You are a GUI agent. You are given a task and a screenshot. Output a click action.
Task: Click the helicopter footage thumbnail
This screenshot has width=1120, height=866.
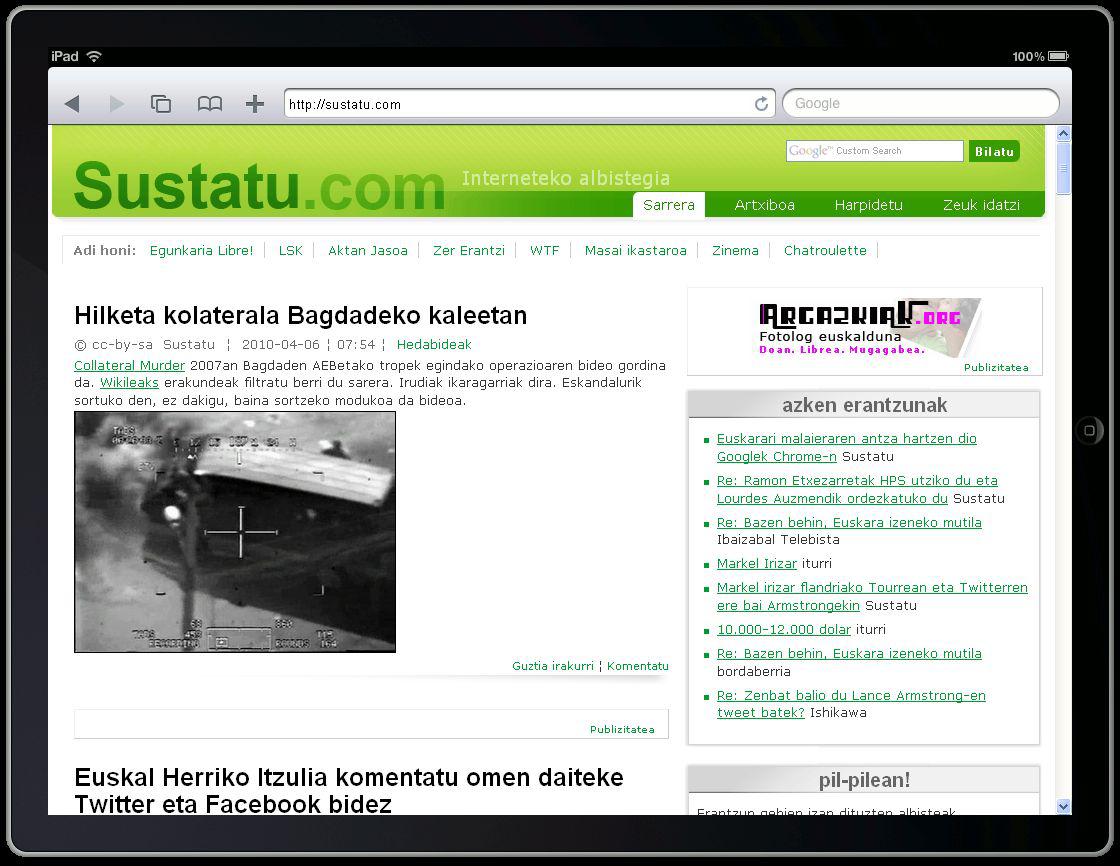click(x=235, y=532)
